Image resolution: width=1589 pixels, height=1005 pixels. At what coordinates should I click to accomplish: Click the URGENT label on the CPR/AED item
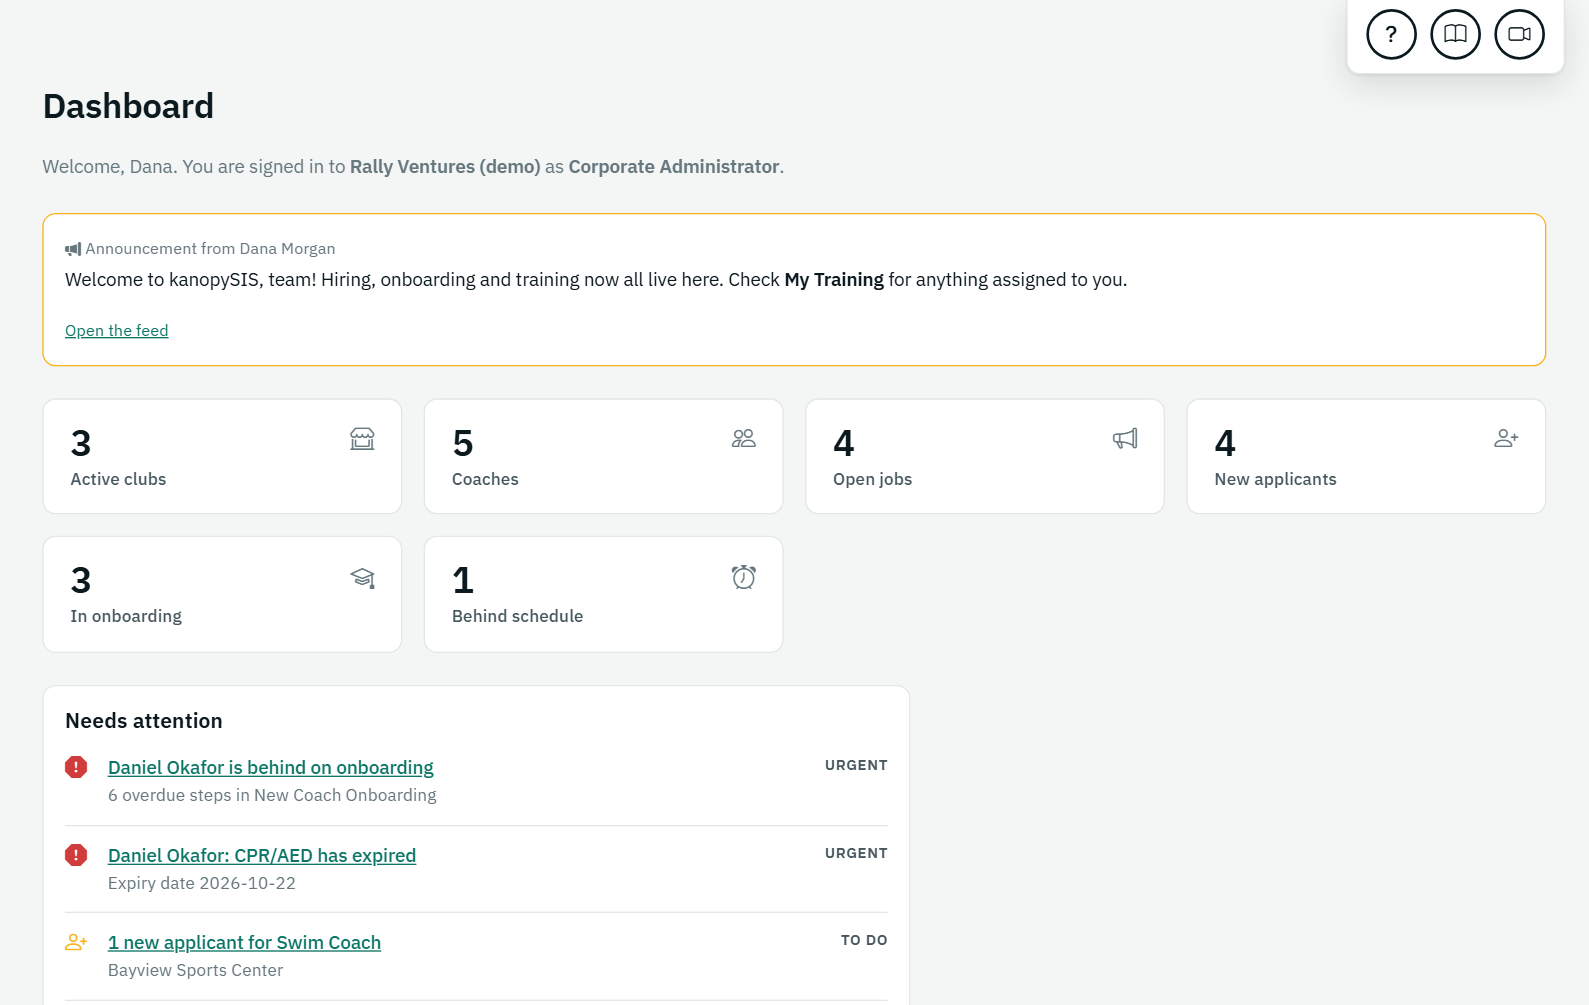point(856,854)
